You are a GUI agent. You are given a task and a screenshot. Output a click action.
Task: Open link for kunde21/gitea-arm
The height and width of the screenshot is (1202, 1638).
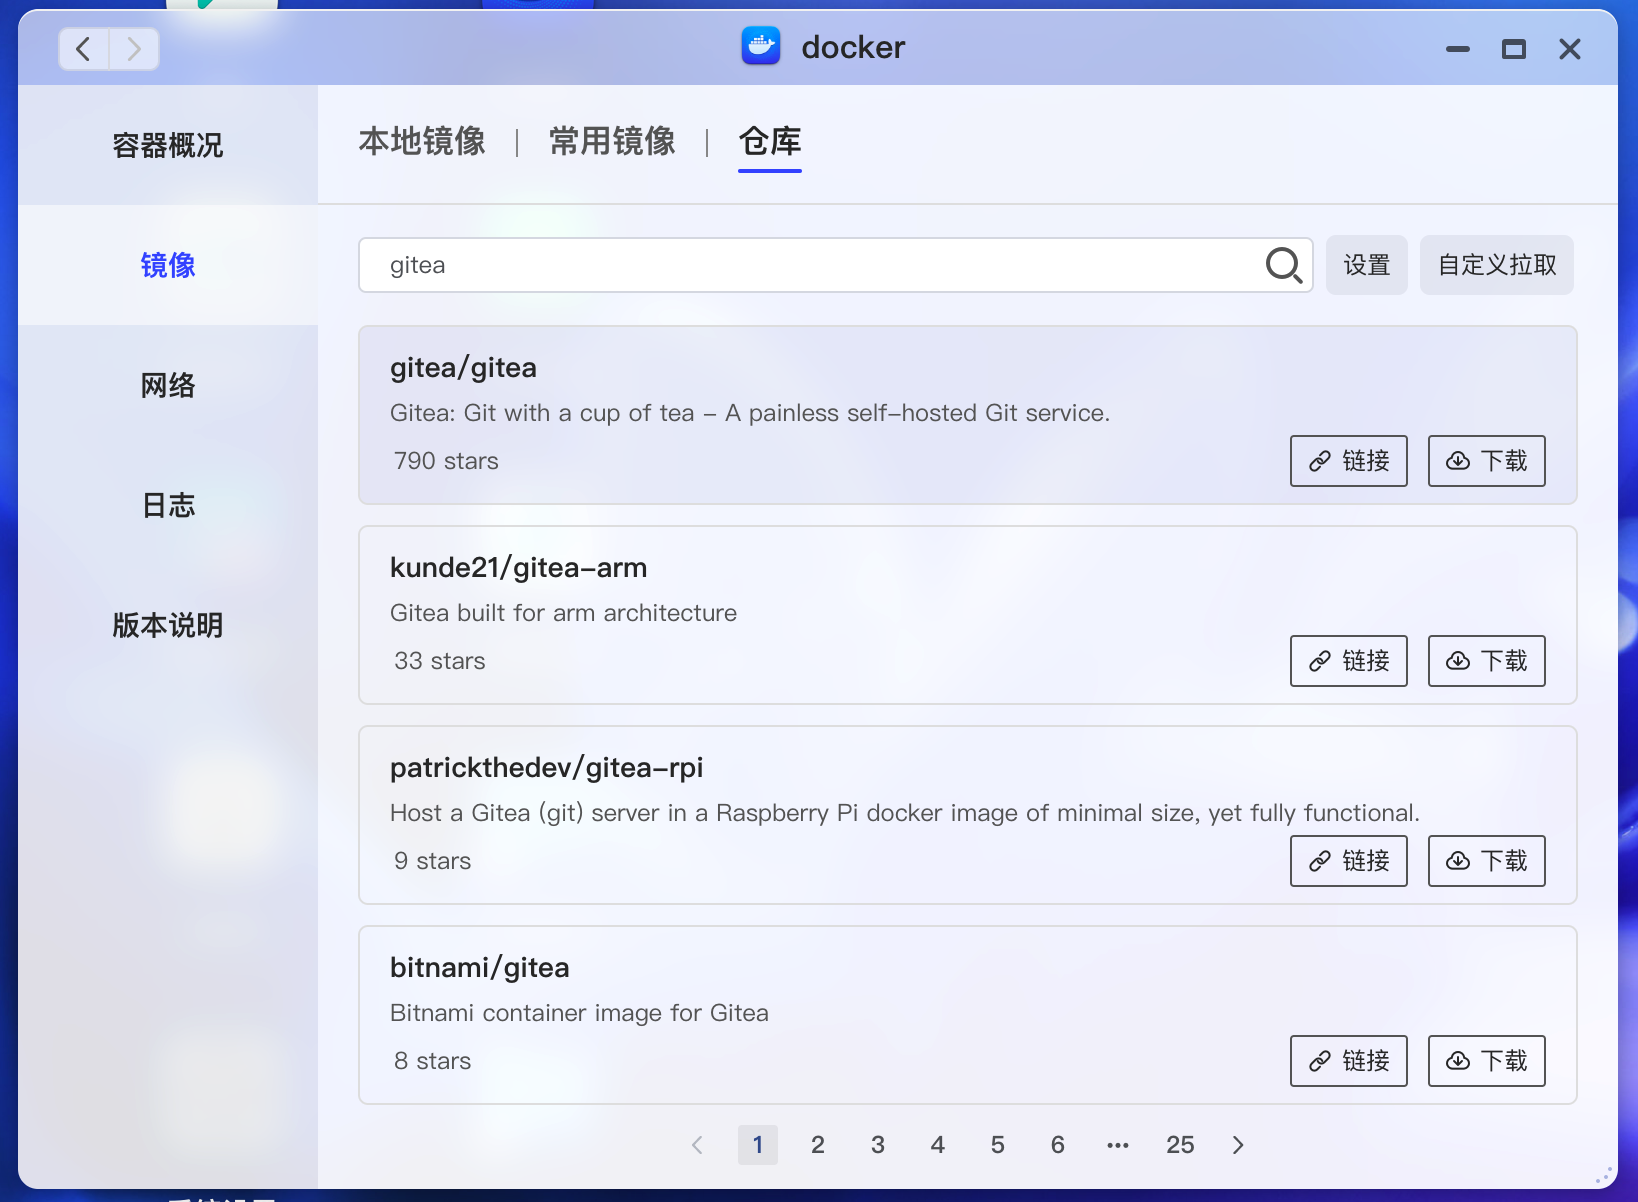point(1348,661)
